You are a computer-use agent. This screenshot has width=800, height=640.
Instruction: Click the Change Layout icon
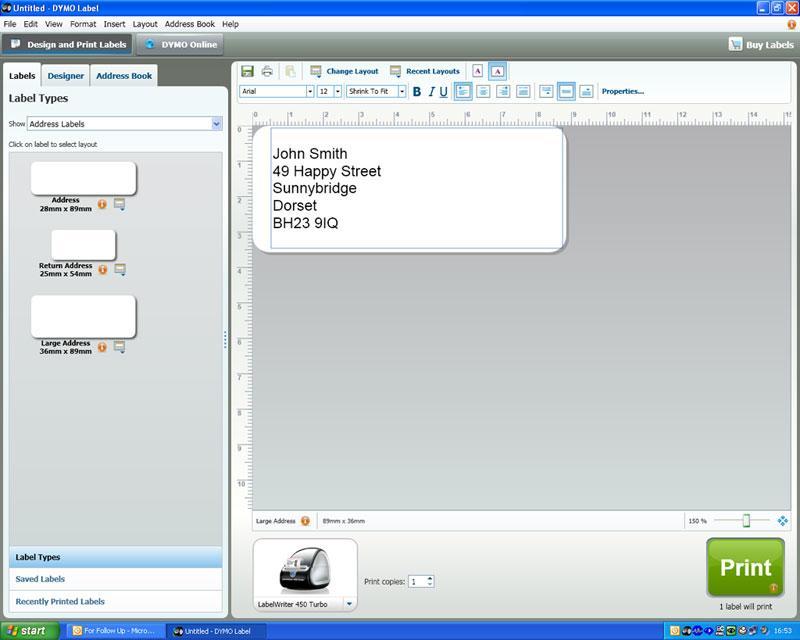click(316, 71)
